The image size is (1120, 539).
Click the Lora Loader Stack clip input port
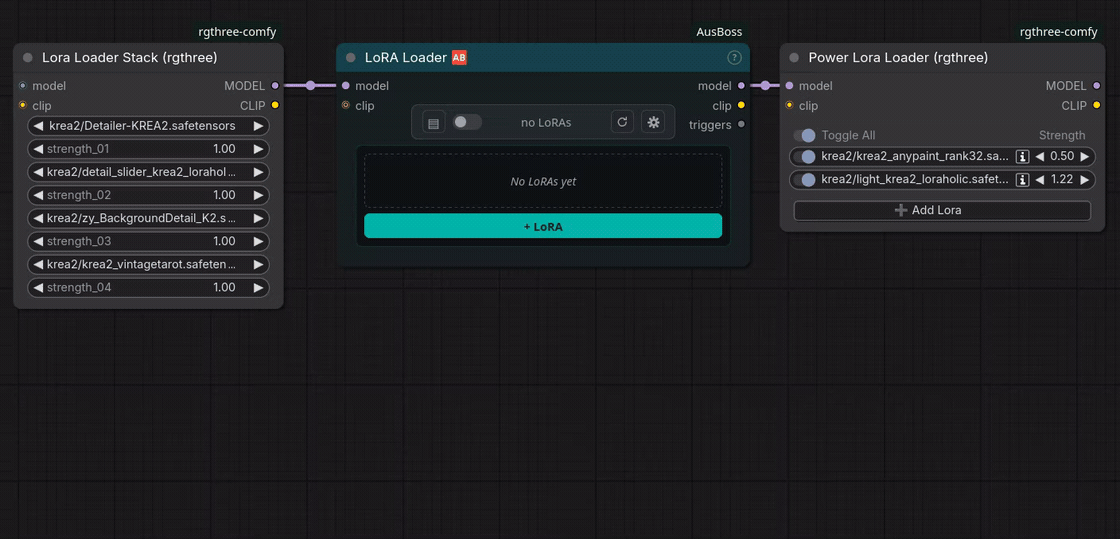(23, 106)
